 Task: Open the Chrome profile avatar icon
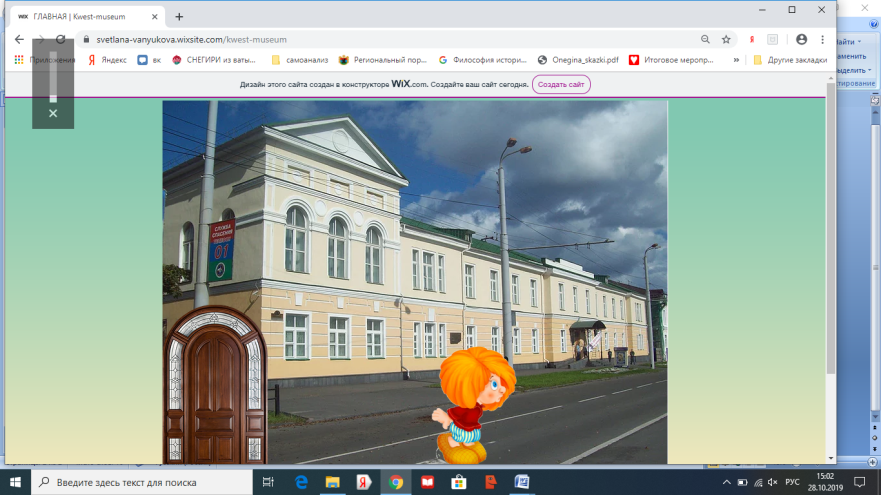801,39
